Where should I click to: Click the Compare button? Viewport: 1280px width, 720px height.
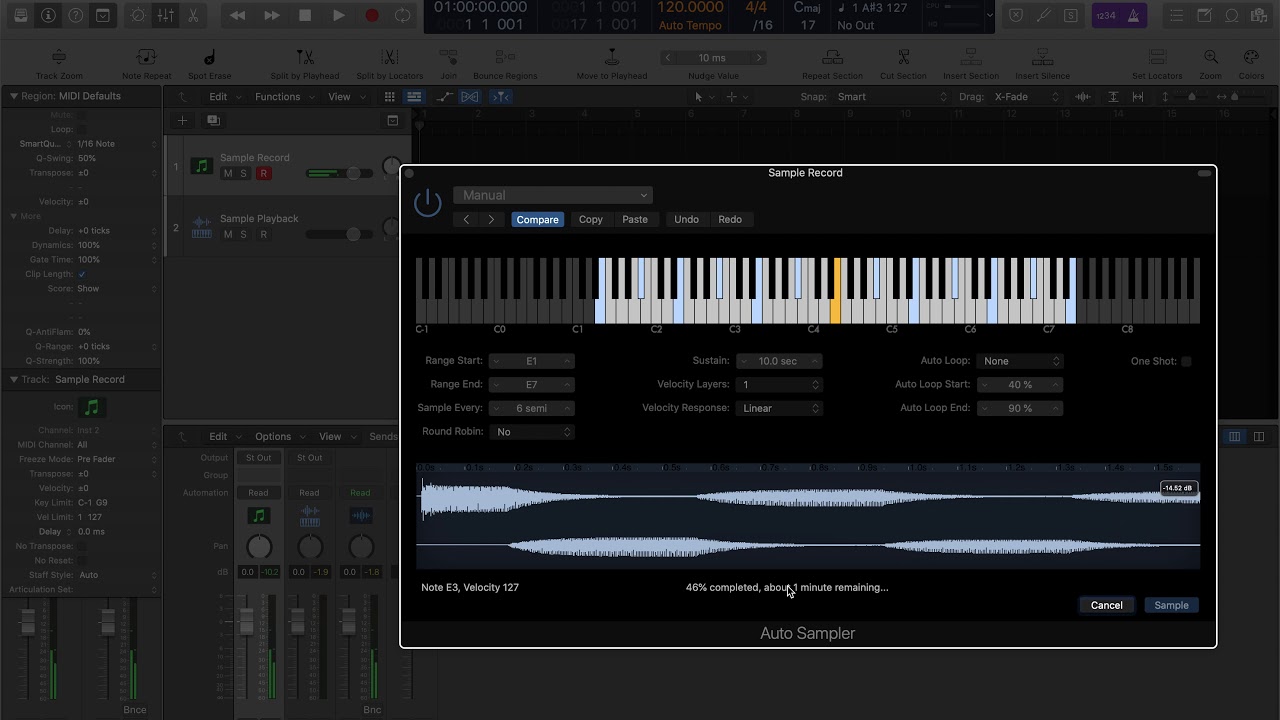click(537, 220)
